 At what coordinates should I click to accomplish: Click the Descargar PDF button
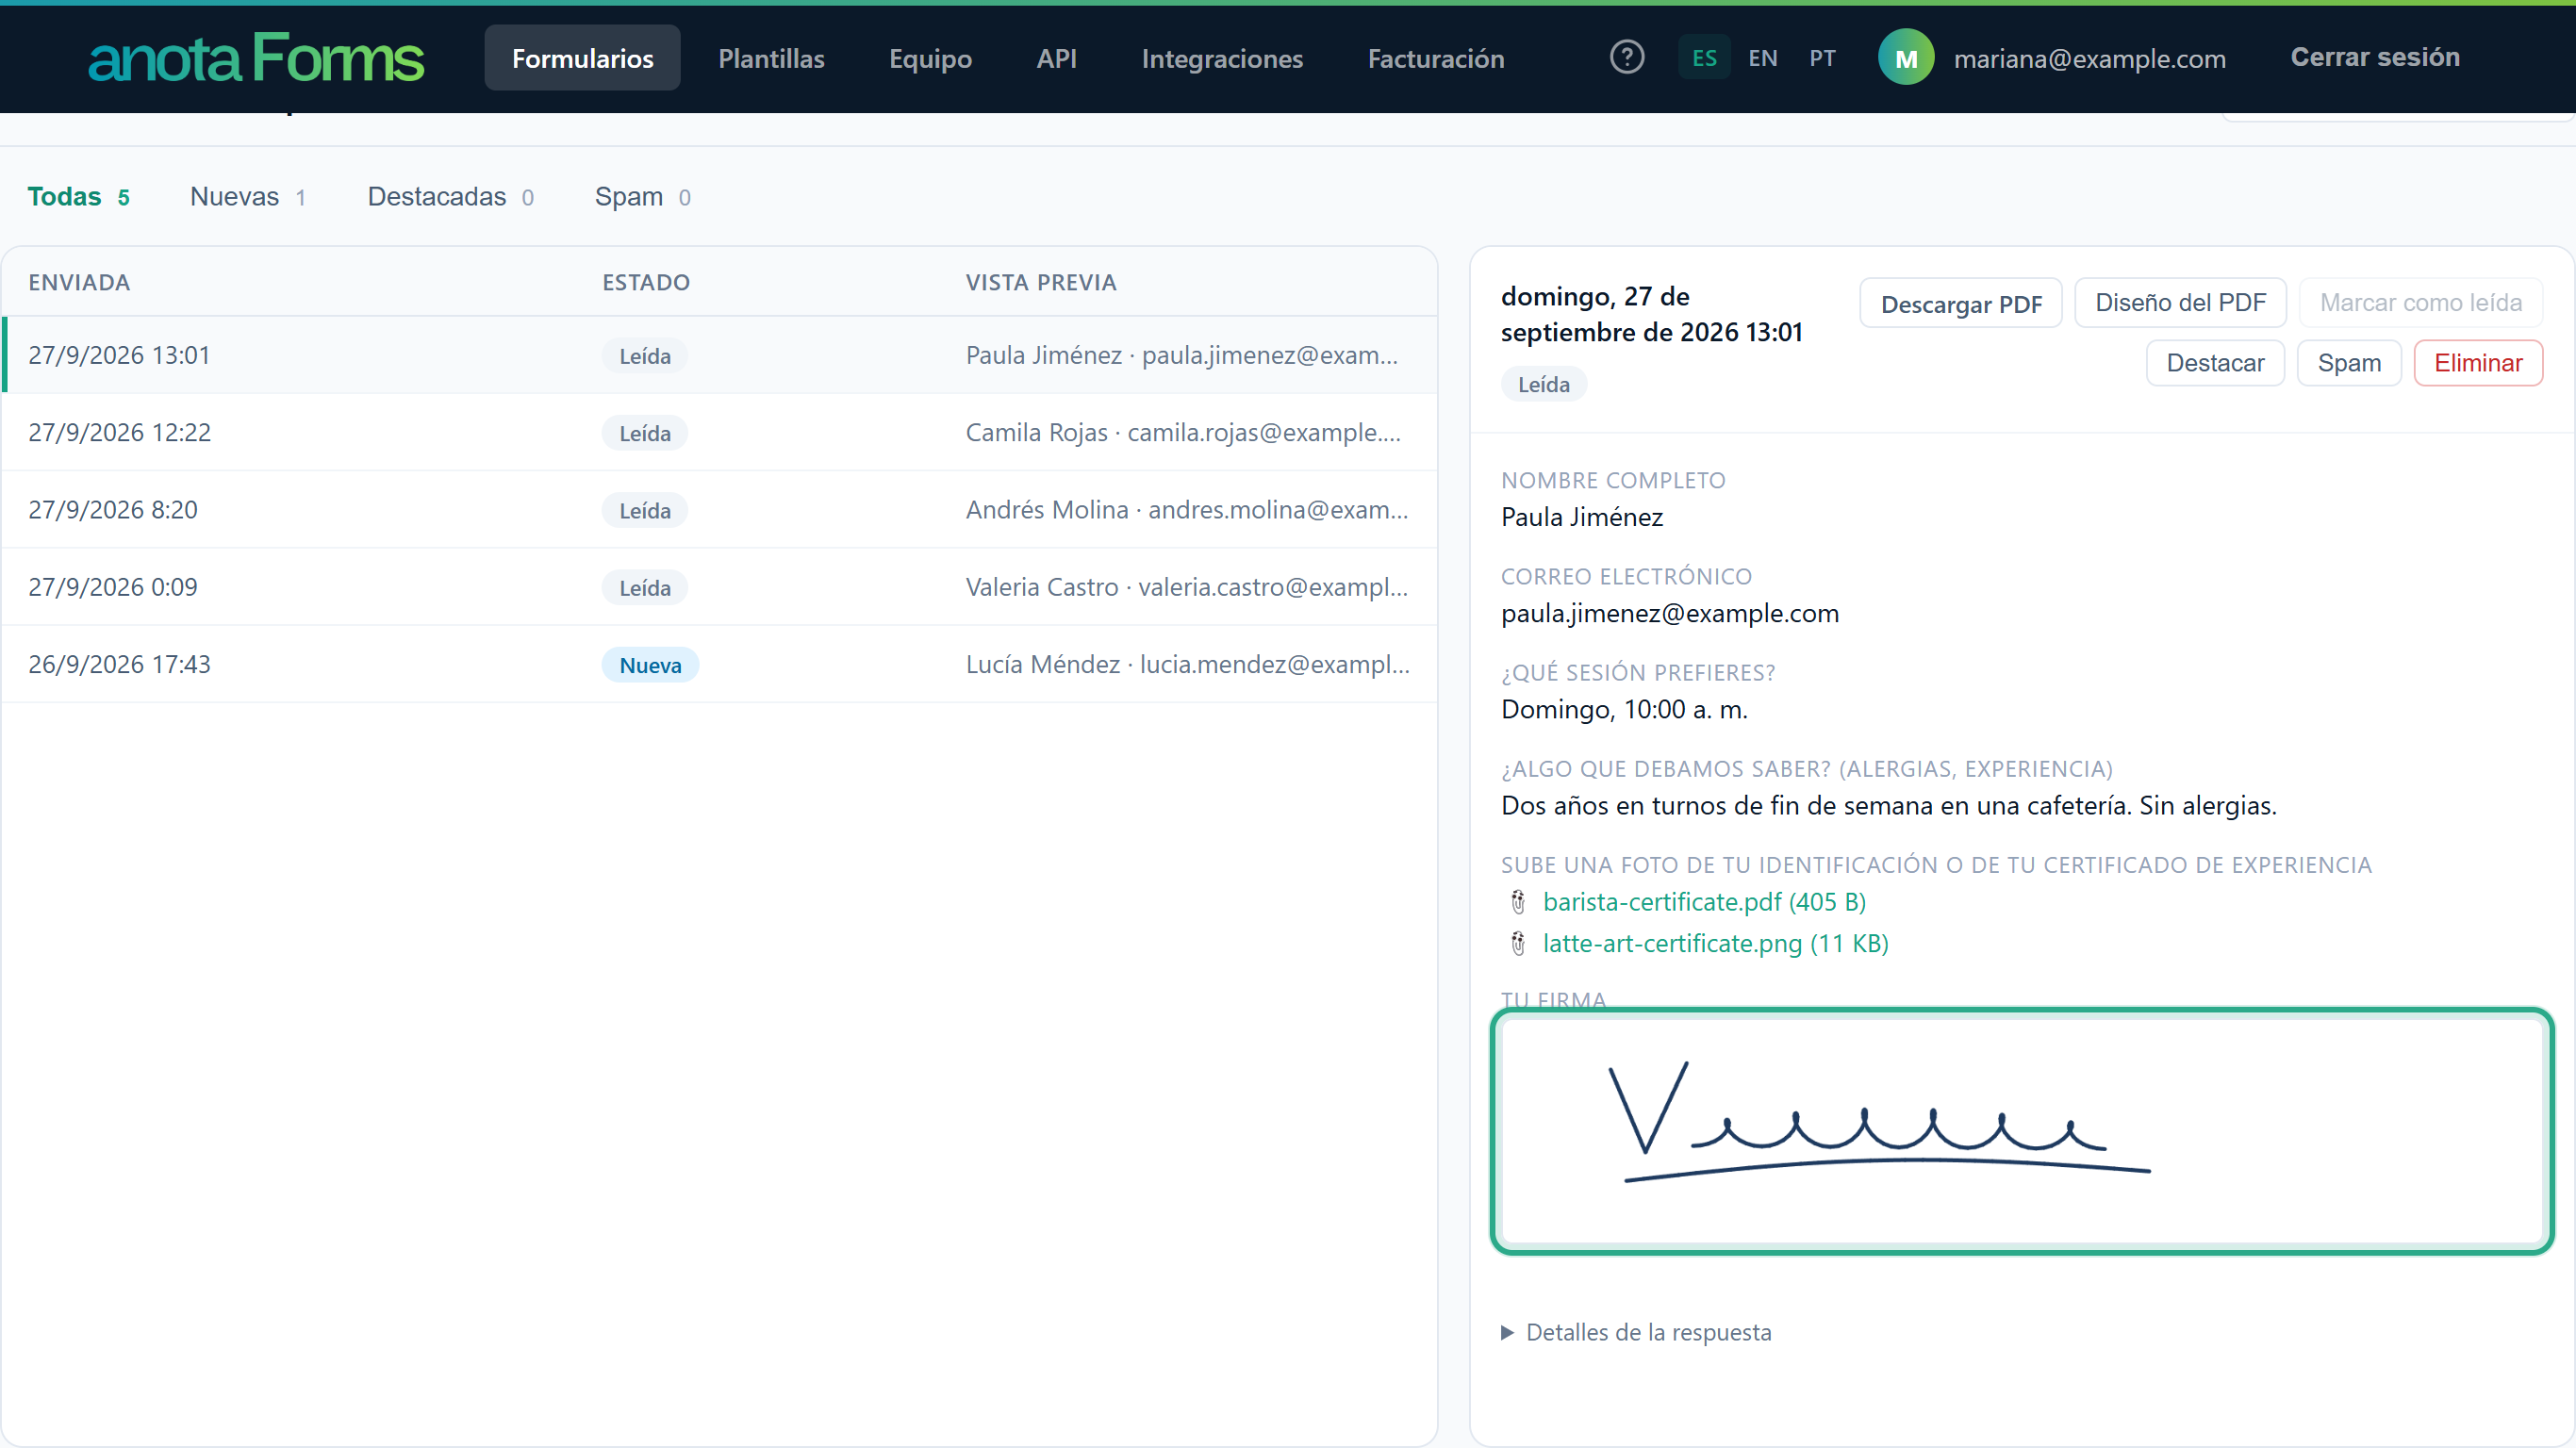pos(1960,303)
